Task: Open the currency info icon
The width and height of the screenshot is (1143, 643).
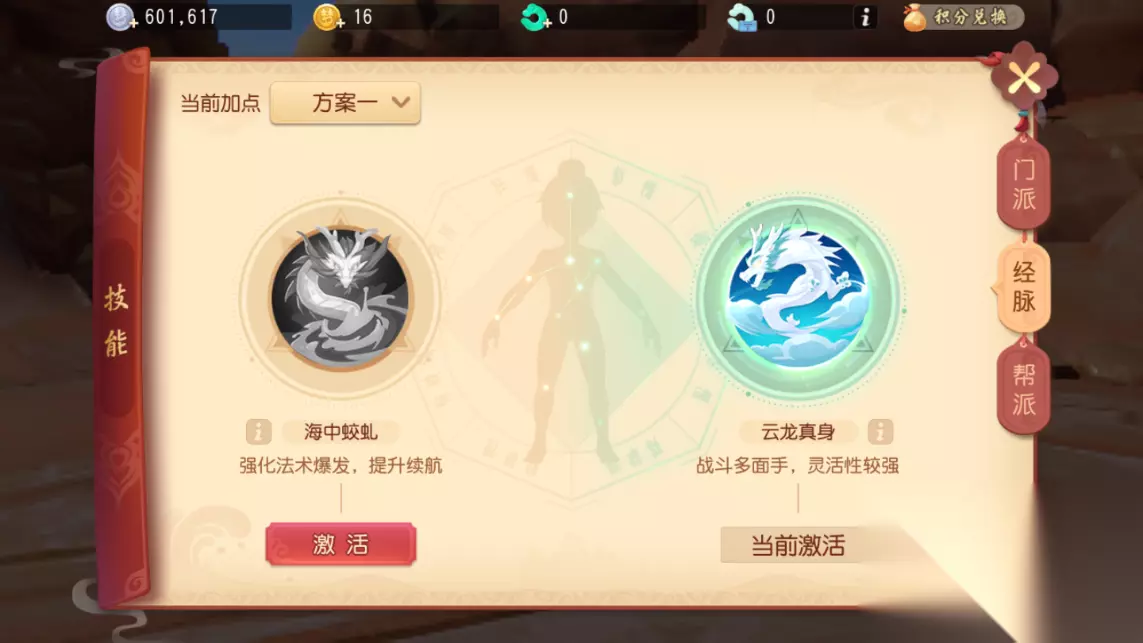Action: pos(865,17)
